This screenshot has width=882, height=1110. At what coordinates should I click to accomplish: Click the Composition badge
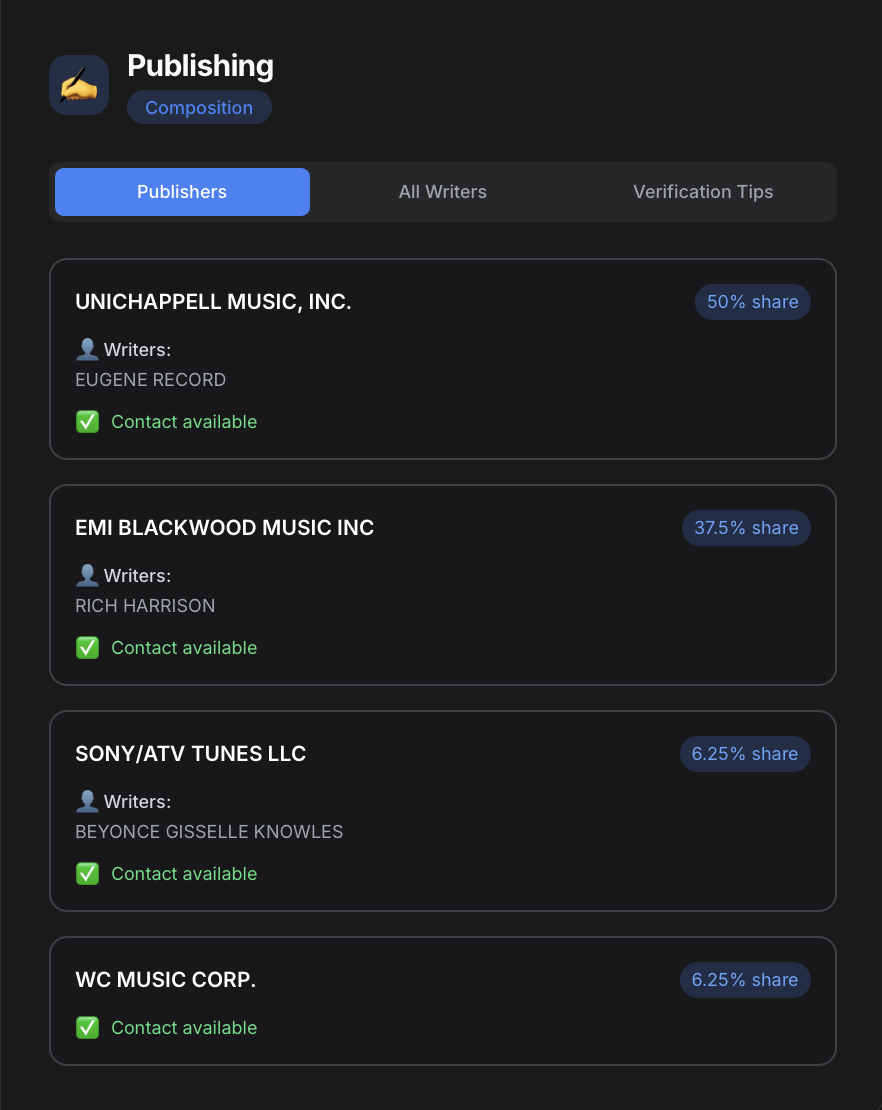(199, 107)
